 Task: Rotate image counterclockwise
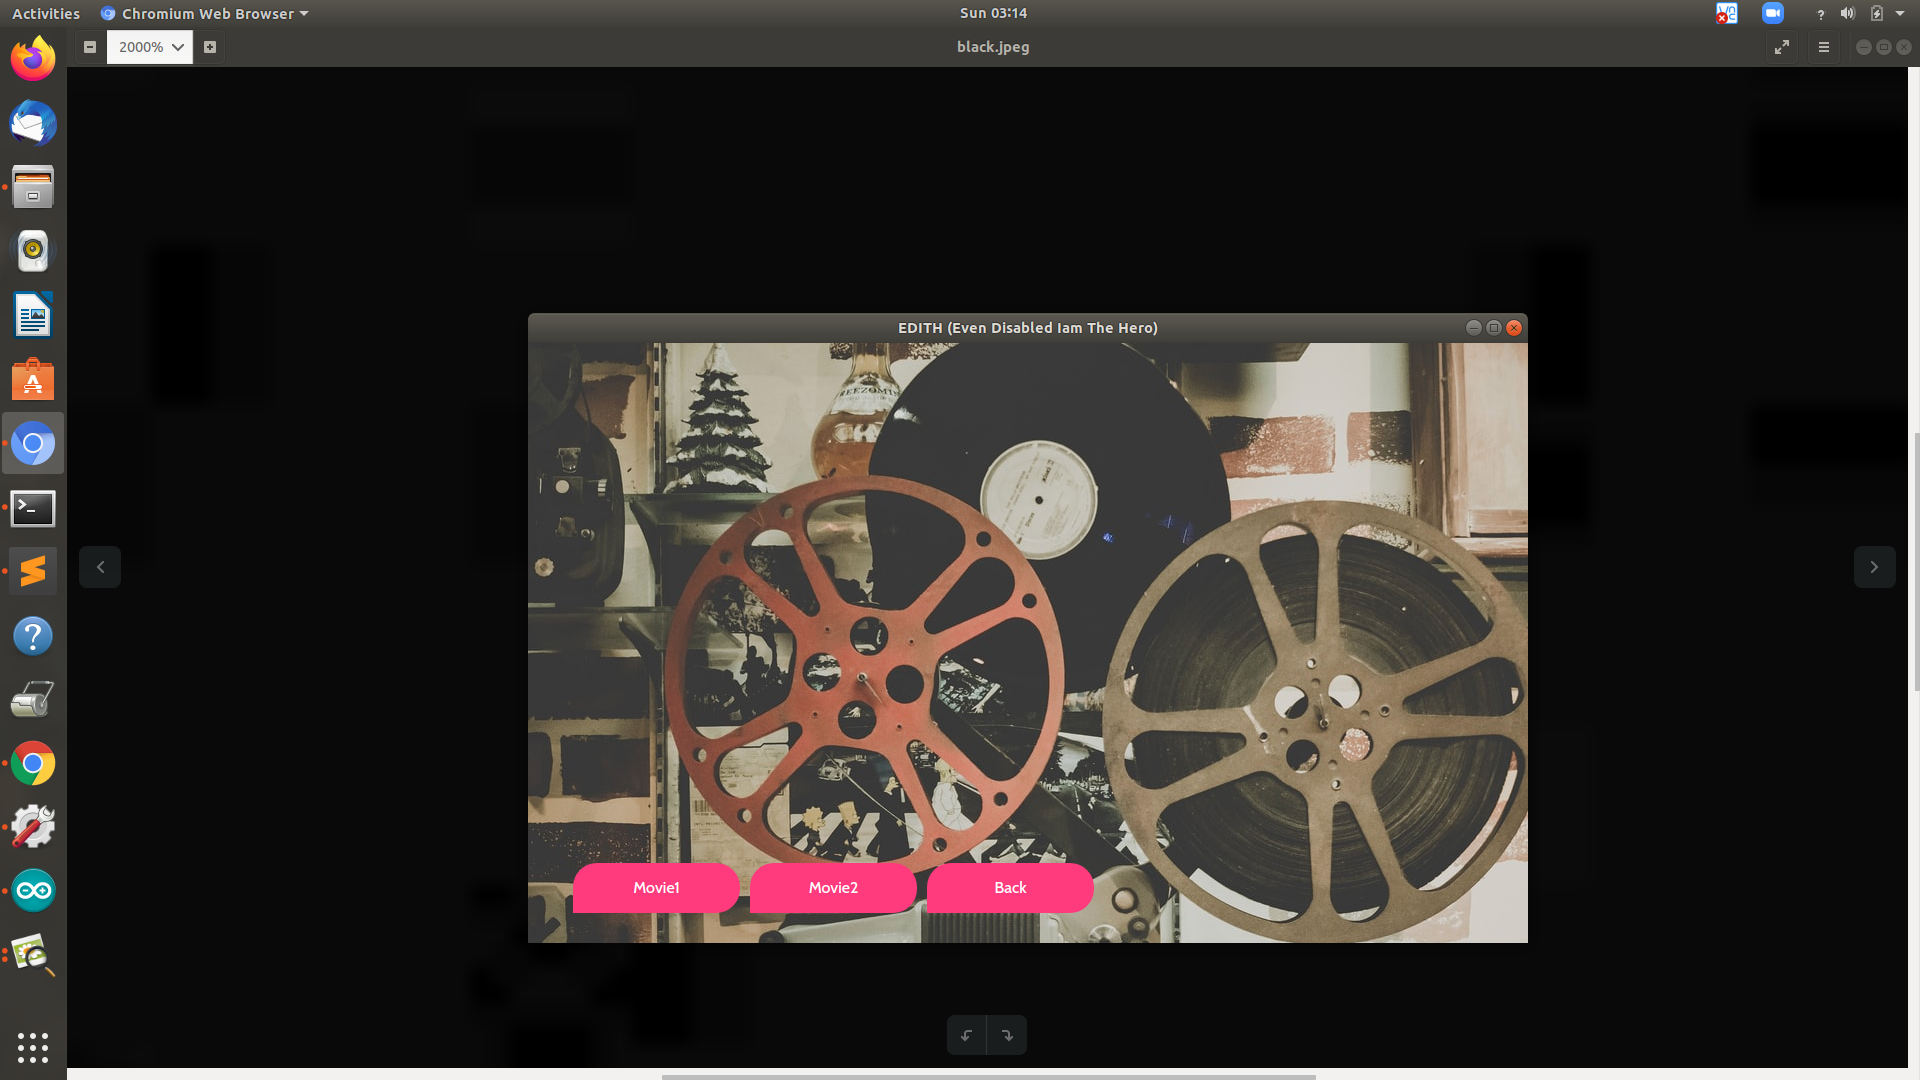[x=966, y=1035]
